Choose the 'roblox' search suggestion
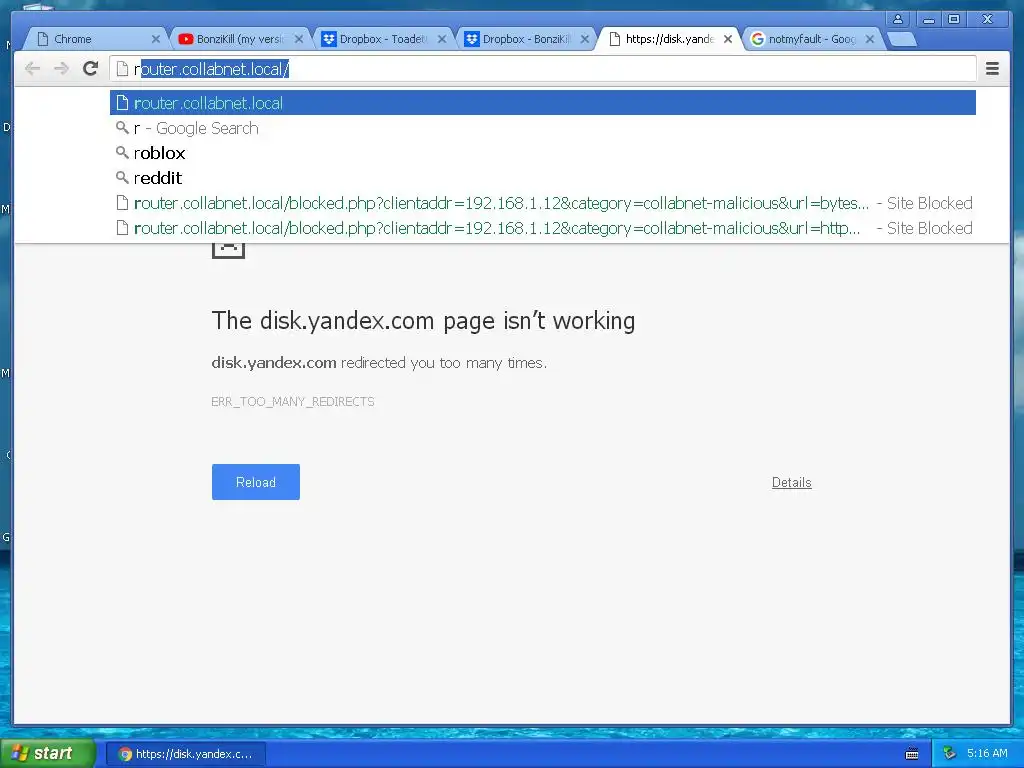 coord(543,153)
